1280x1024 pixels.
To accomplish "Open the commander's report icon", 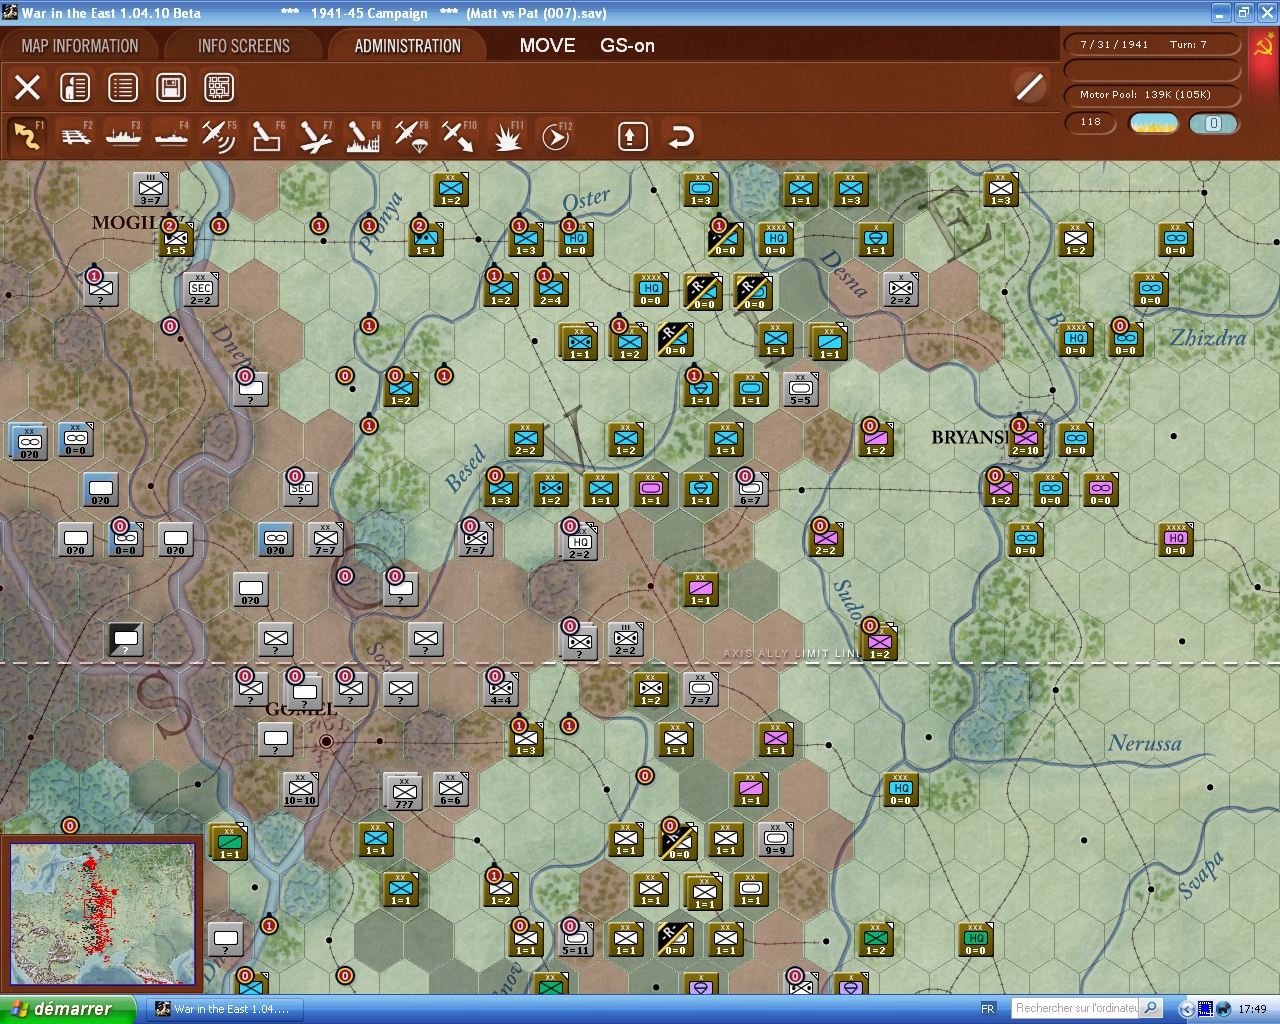I will [75, 87].
